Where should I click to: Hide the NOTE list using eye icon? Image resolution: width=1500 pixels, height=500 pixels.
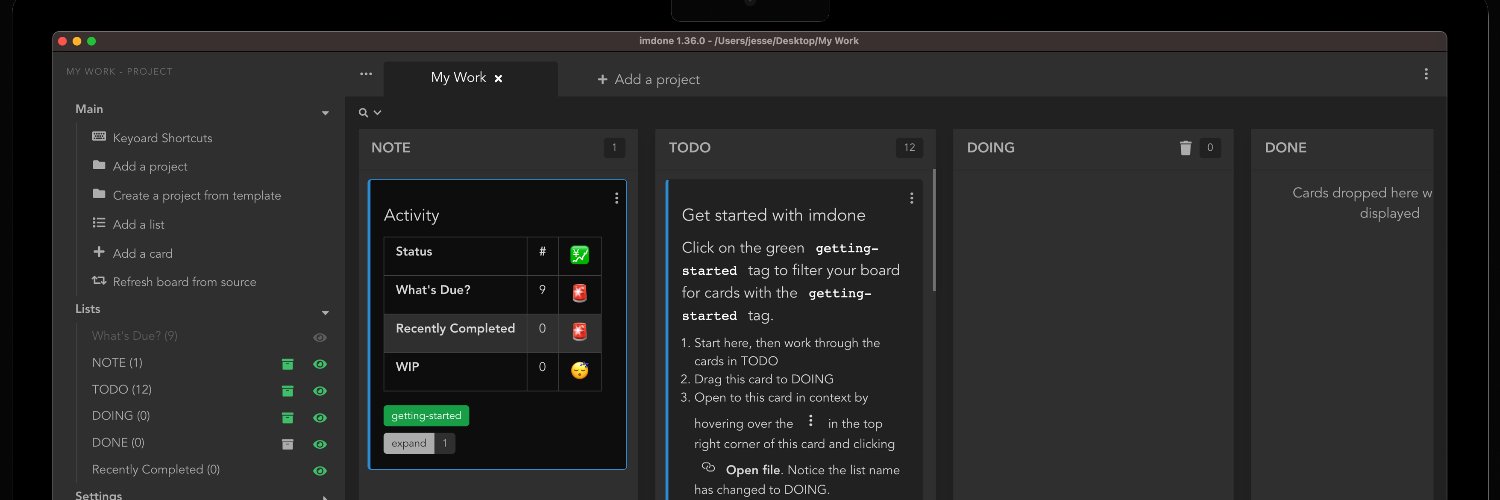(x=320, y=364)
